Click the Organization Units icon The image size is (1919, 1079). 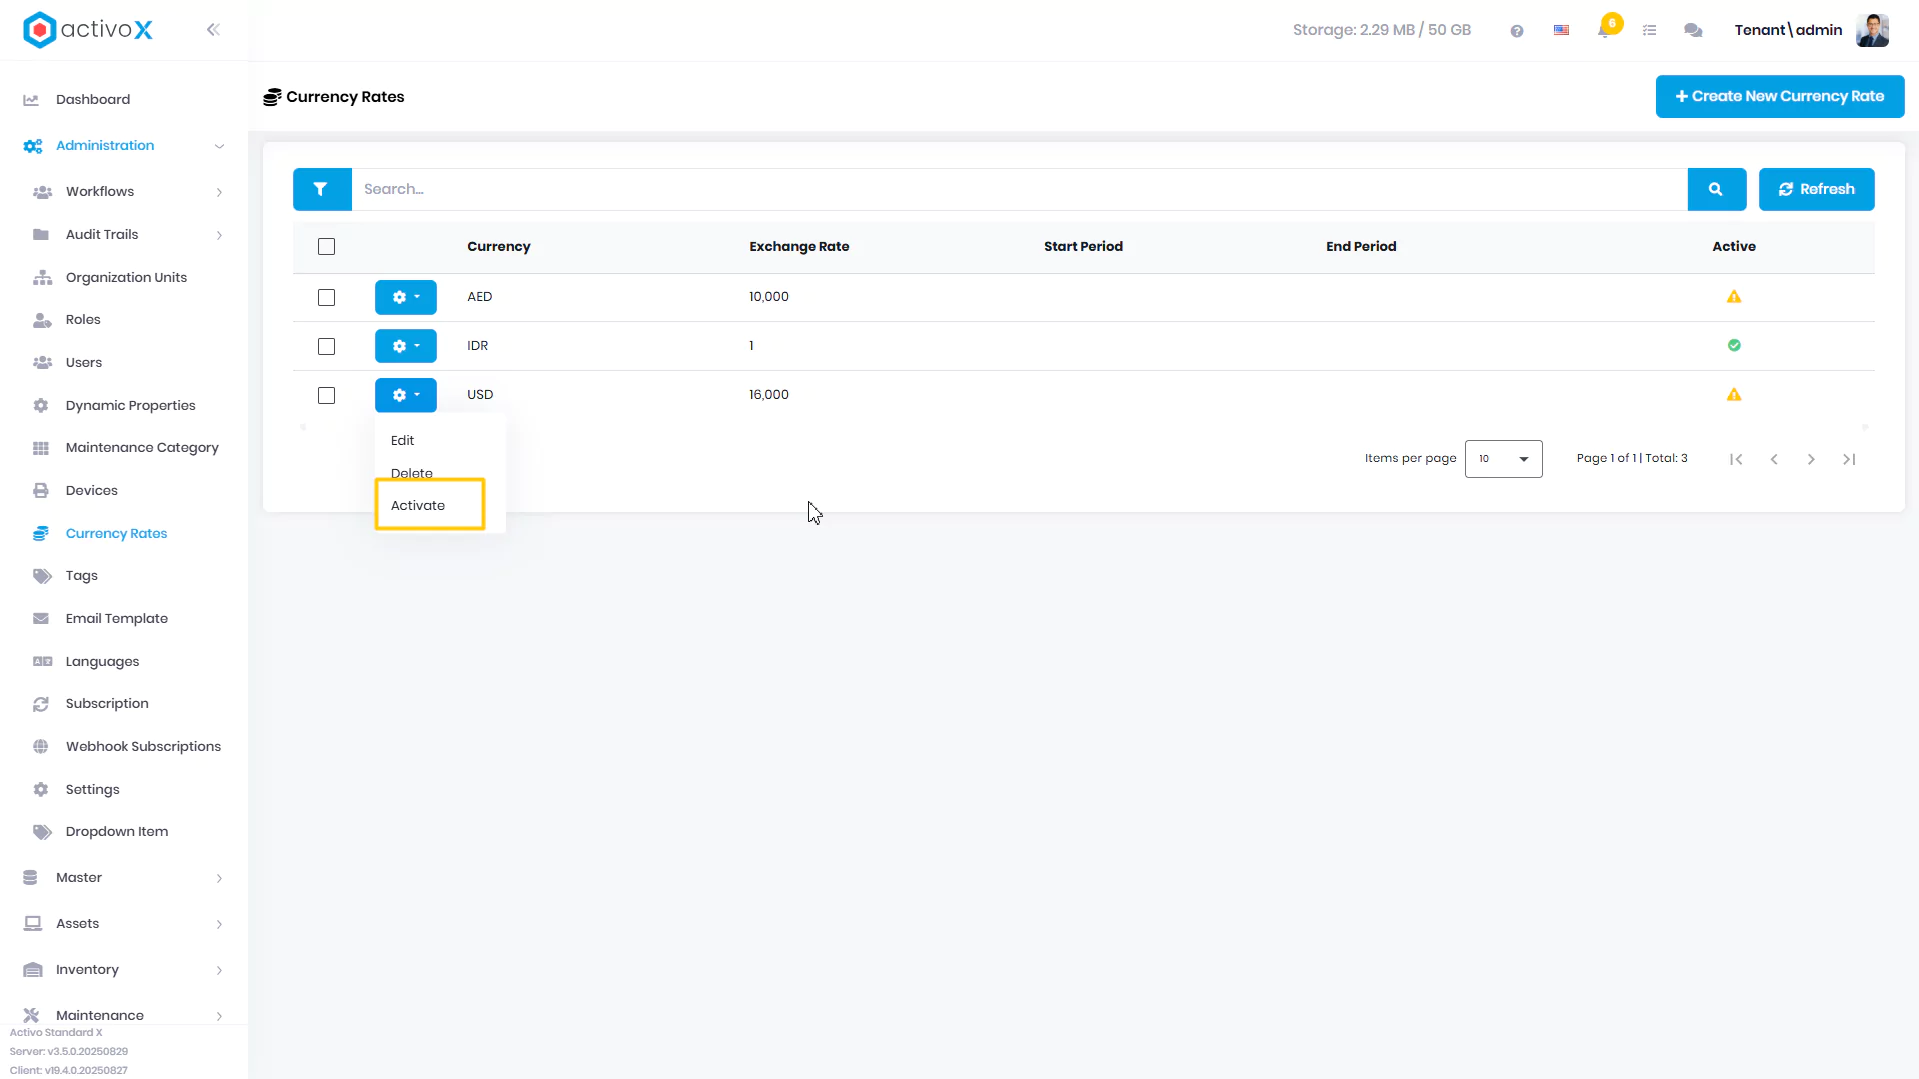(42, 278)
